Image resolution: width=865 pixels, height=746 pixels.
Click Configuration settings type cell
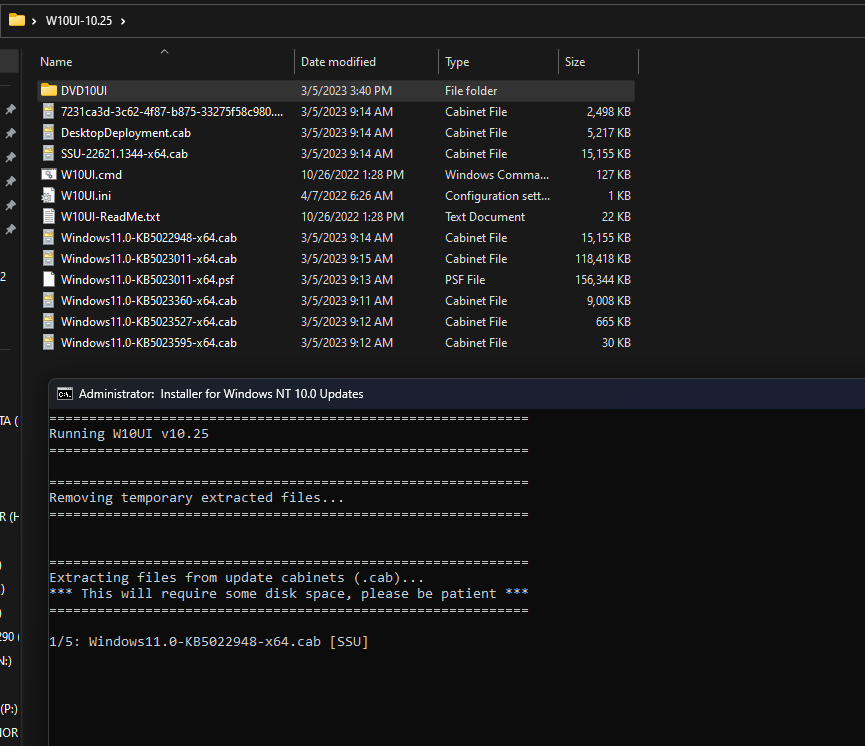[x=497, y=195]
